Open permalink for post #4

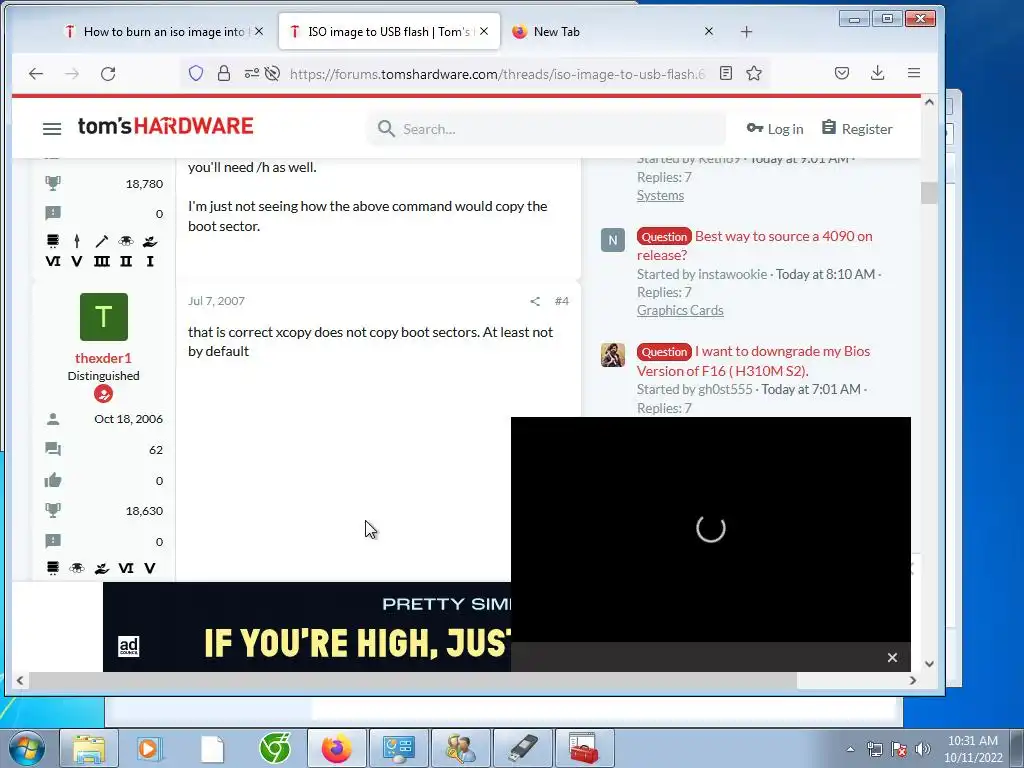tap(562, 301)
